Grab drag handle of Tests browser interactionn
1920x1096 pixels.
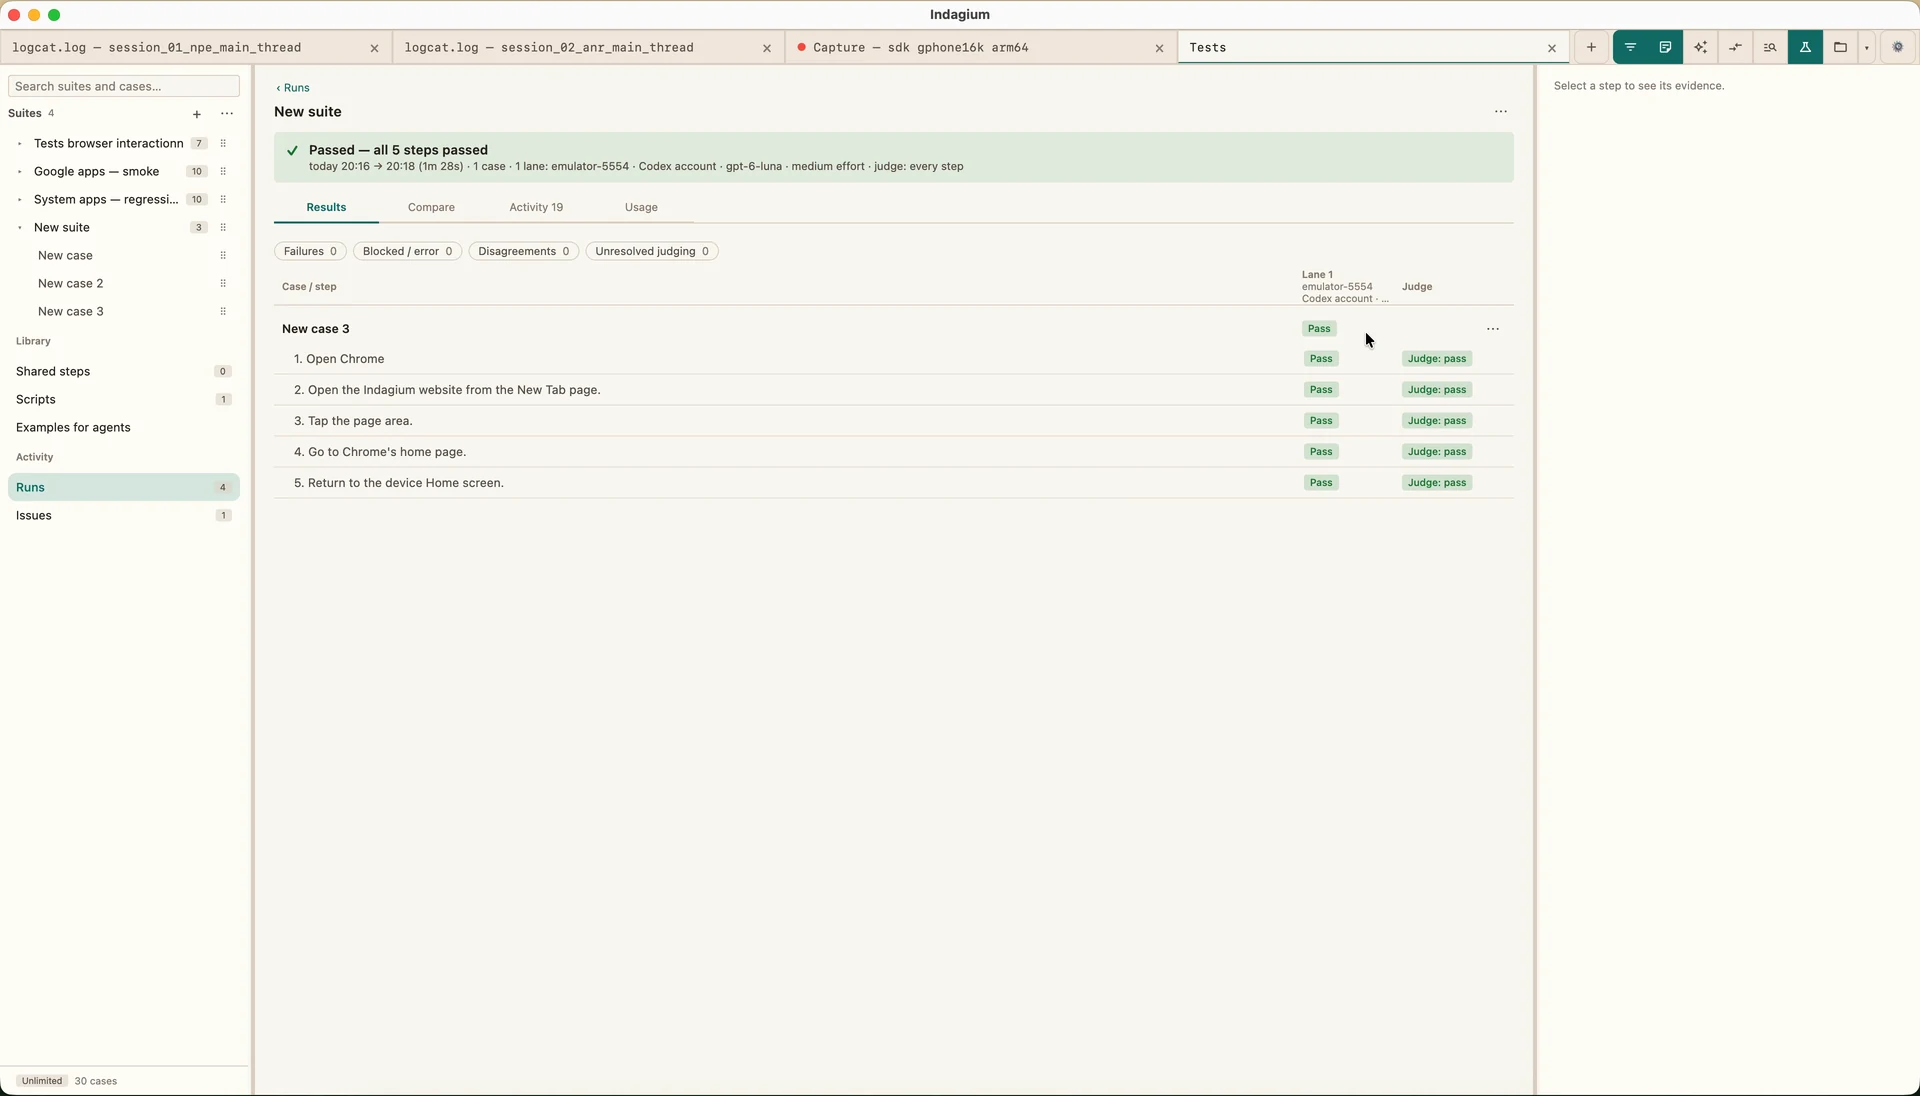click(223, 144)
